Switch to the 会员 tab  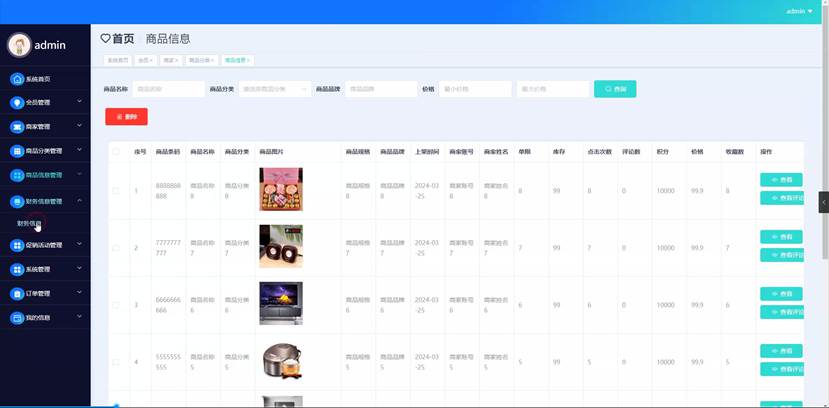145,60
